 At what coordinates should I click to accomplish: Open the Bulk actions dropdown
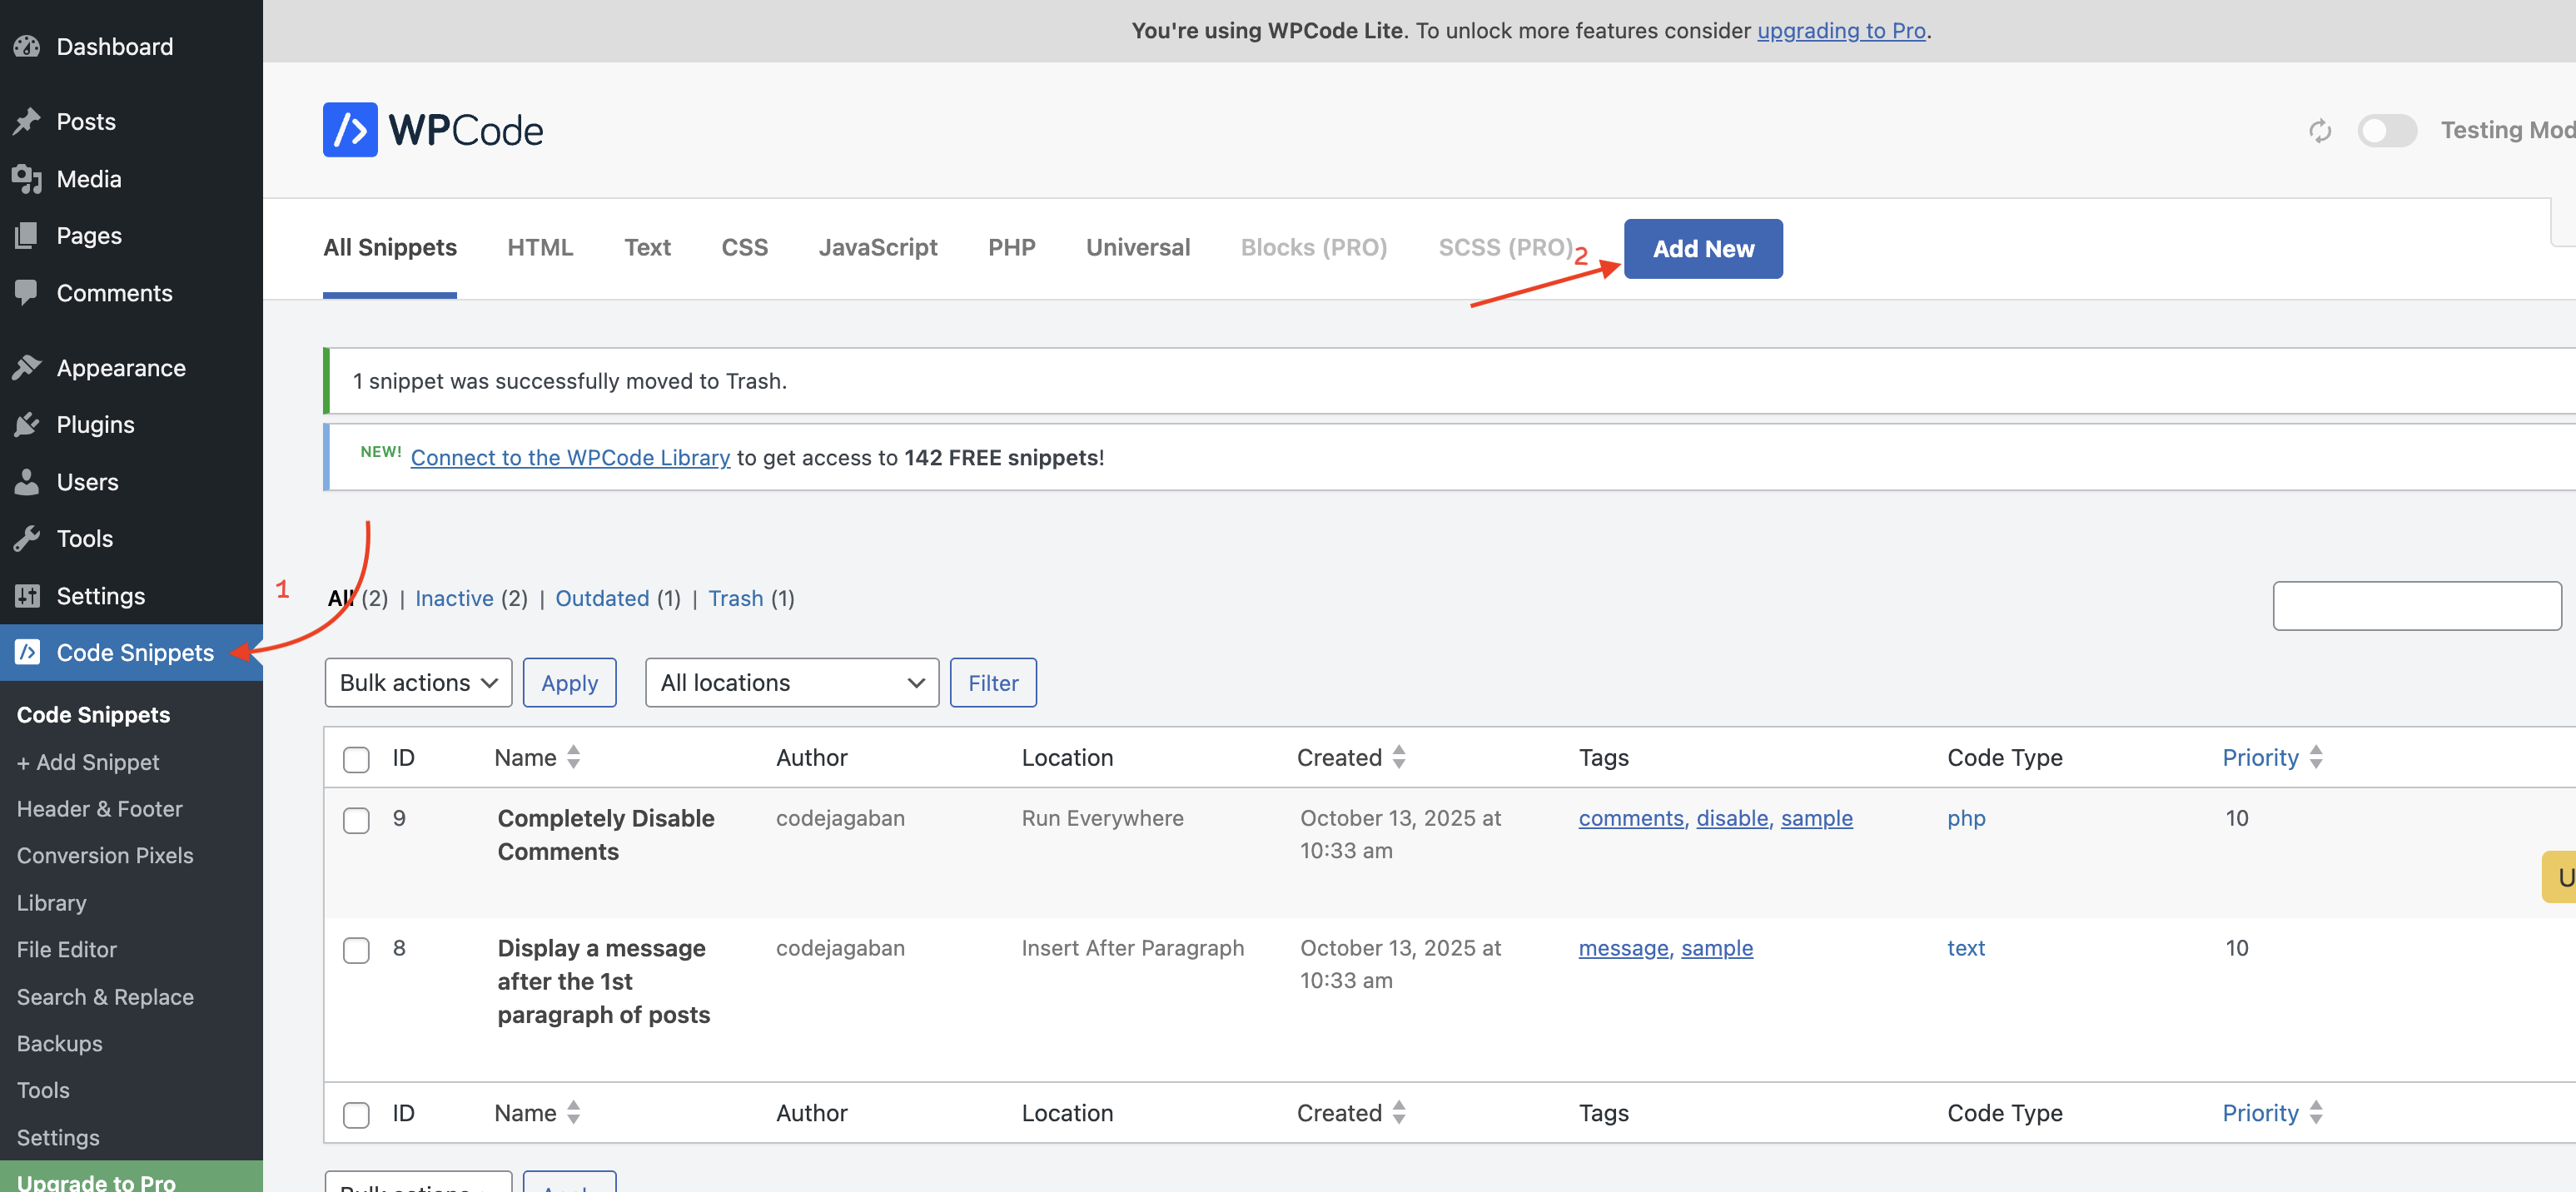pos(418,683)
